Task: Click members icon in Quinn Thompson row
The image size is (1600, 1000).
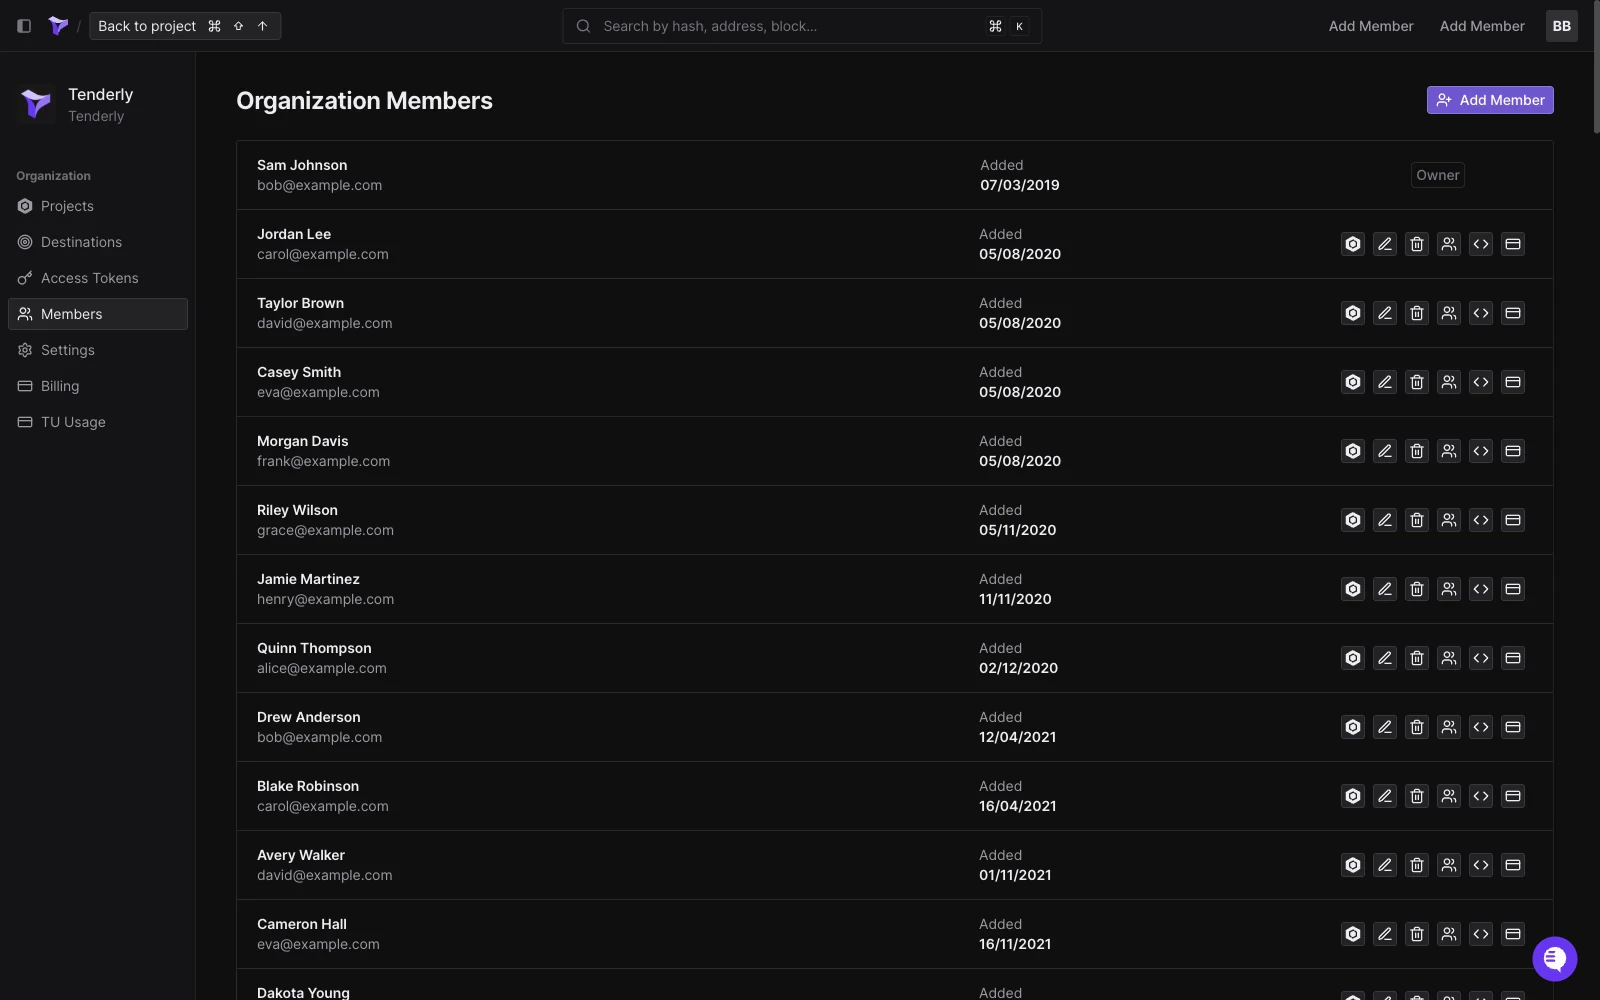Action: point(1449,658)
